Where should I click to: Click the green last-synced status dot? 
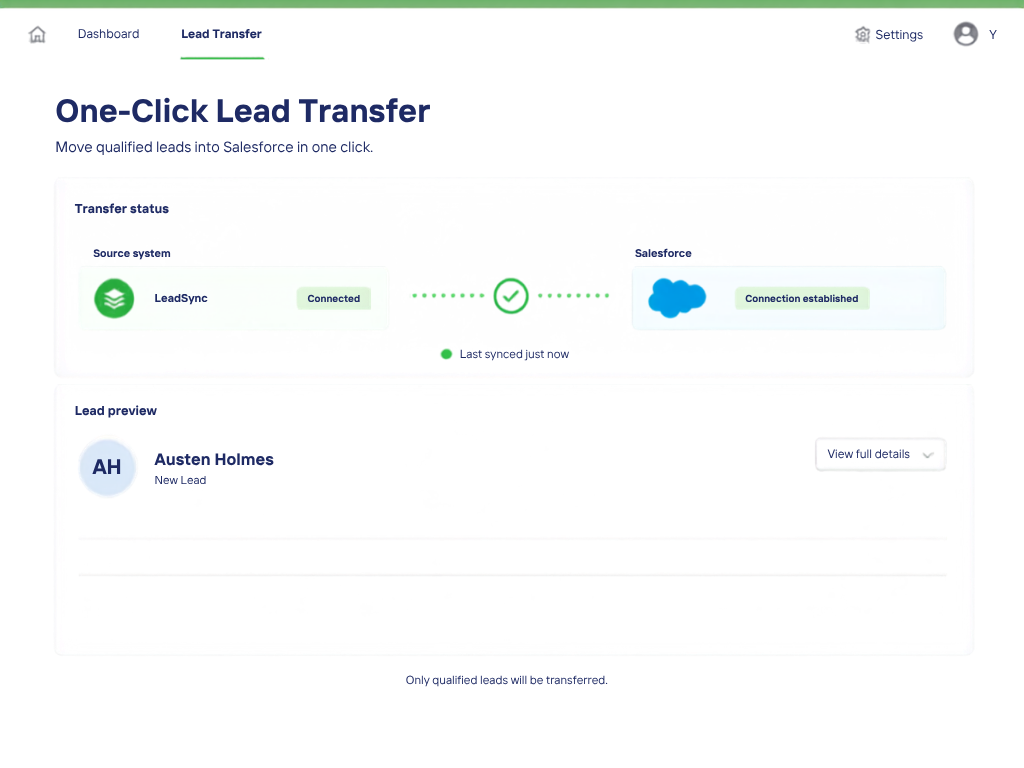pos(447,354)
